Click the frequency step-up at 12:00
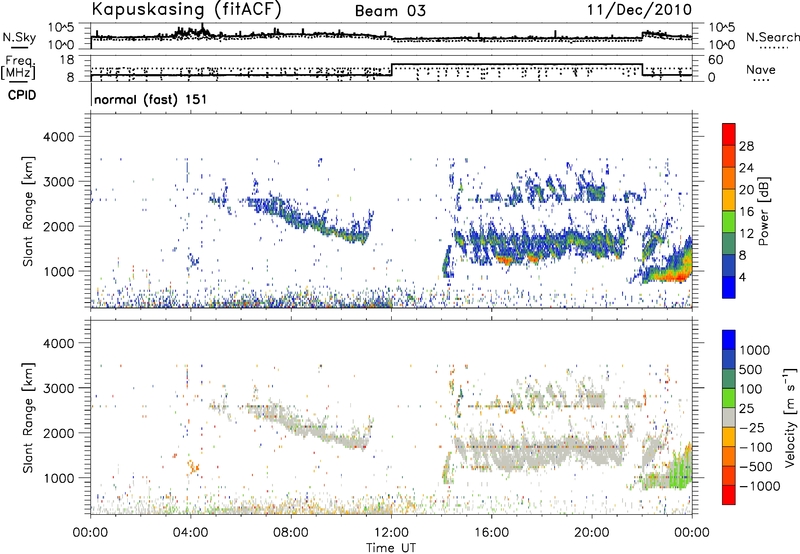 tap(391, 70)
